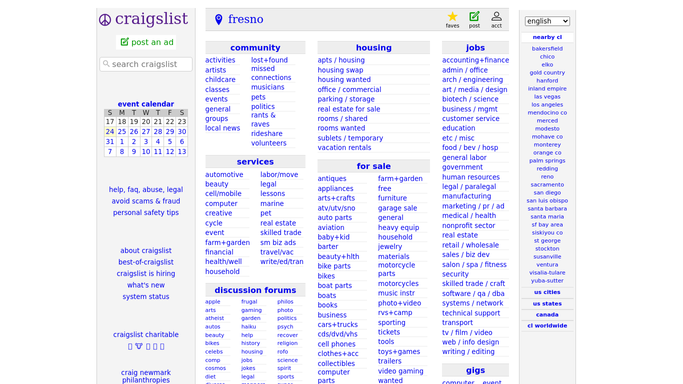Open the discussion forums header

point(255,290)
